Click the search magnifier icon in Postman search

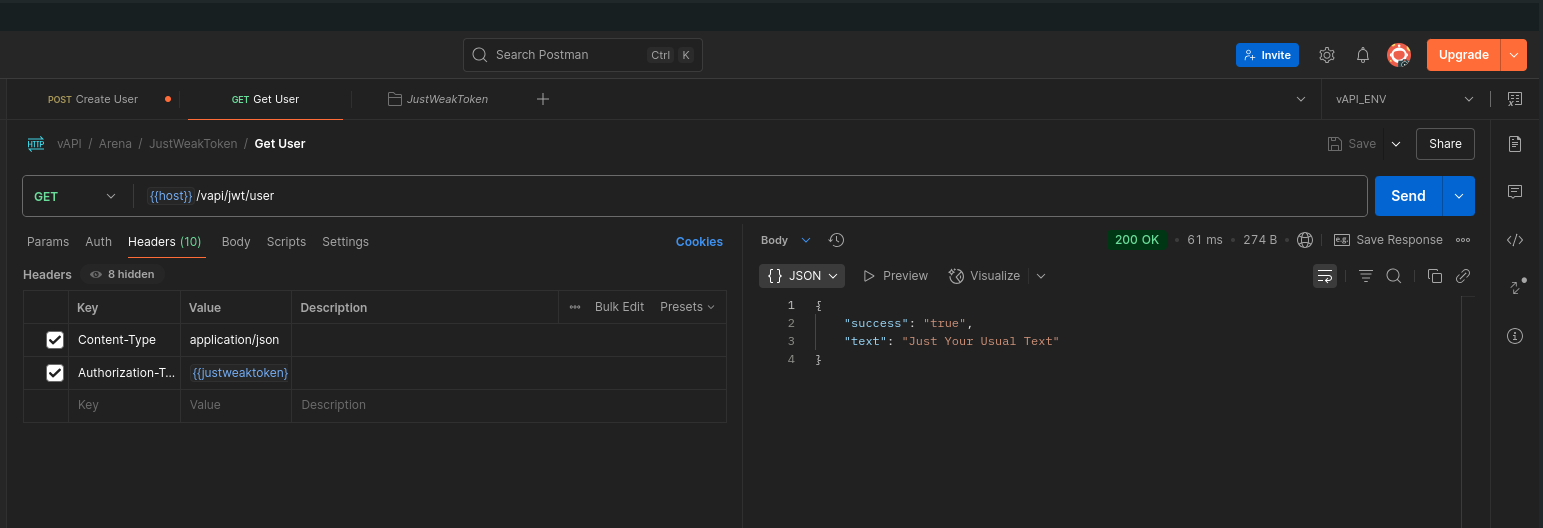coord(480,55)
